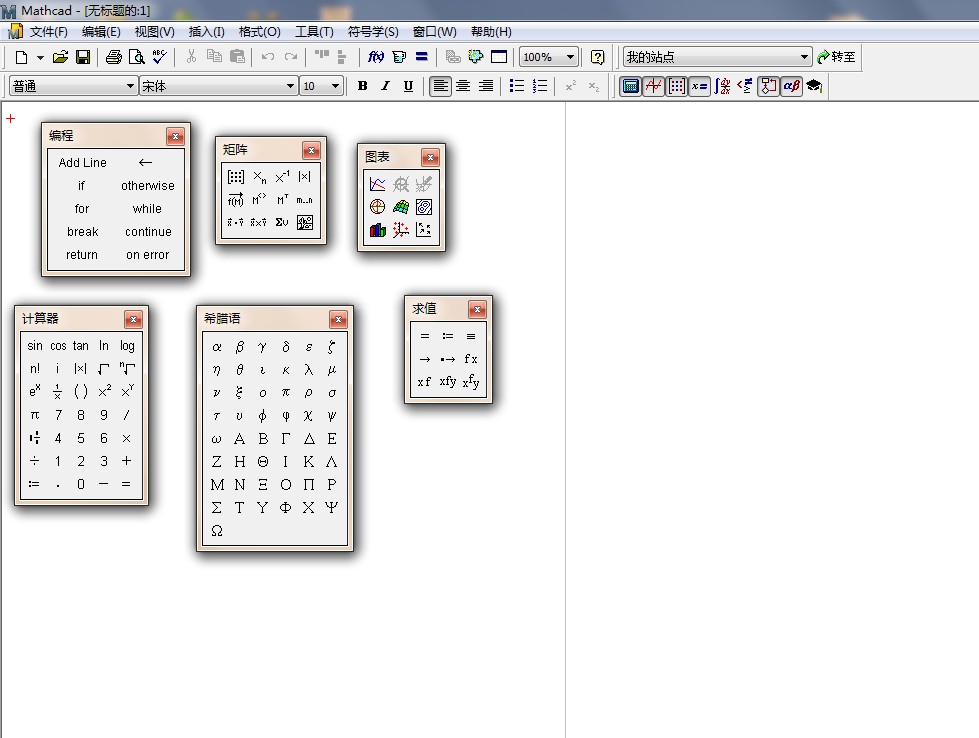The image size is (979, 738).
Task: Insert a 3D bar plot from the graph palette
Action: click(378, 230)
